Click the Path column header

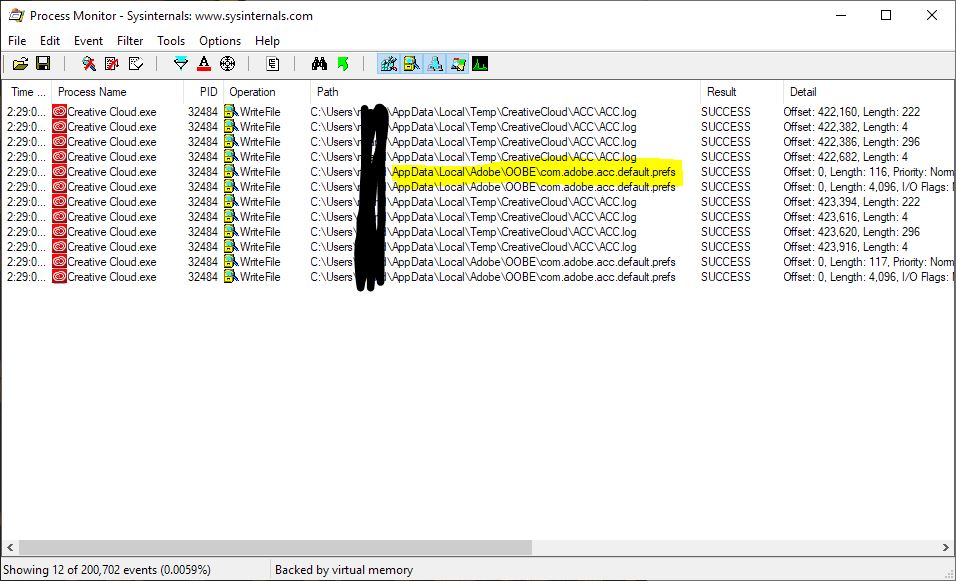point(505,92)
